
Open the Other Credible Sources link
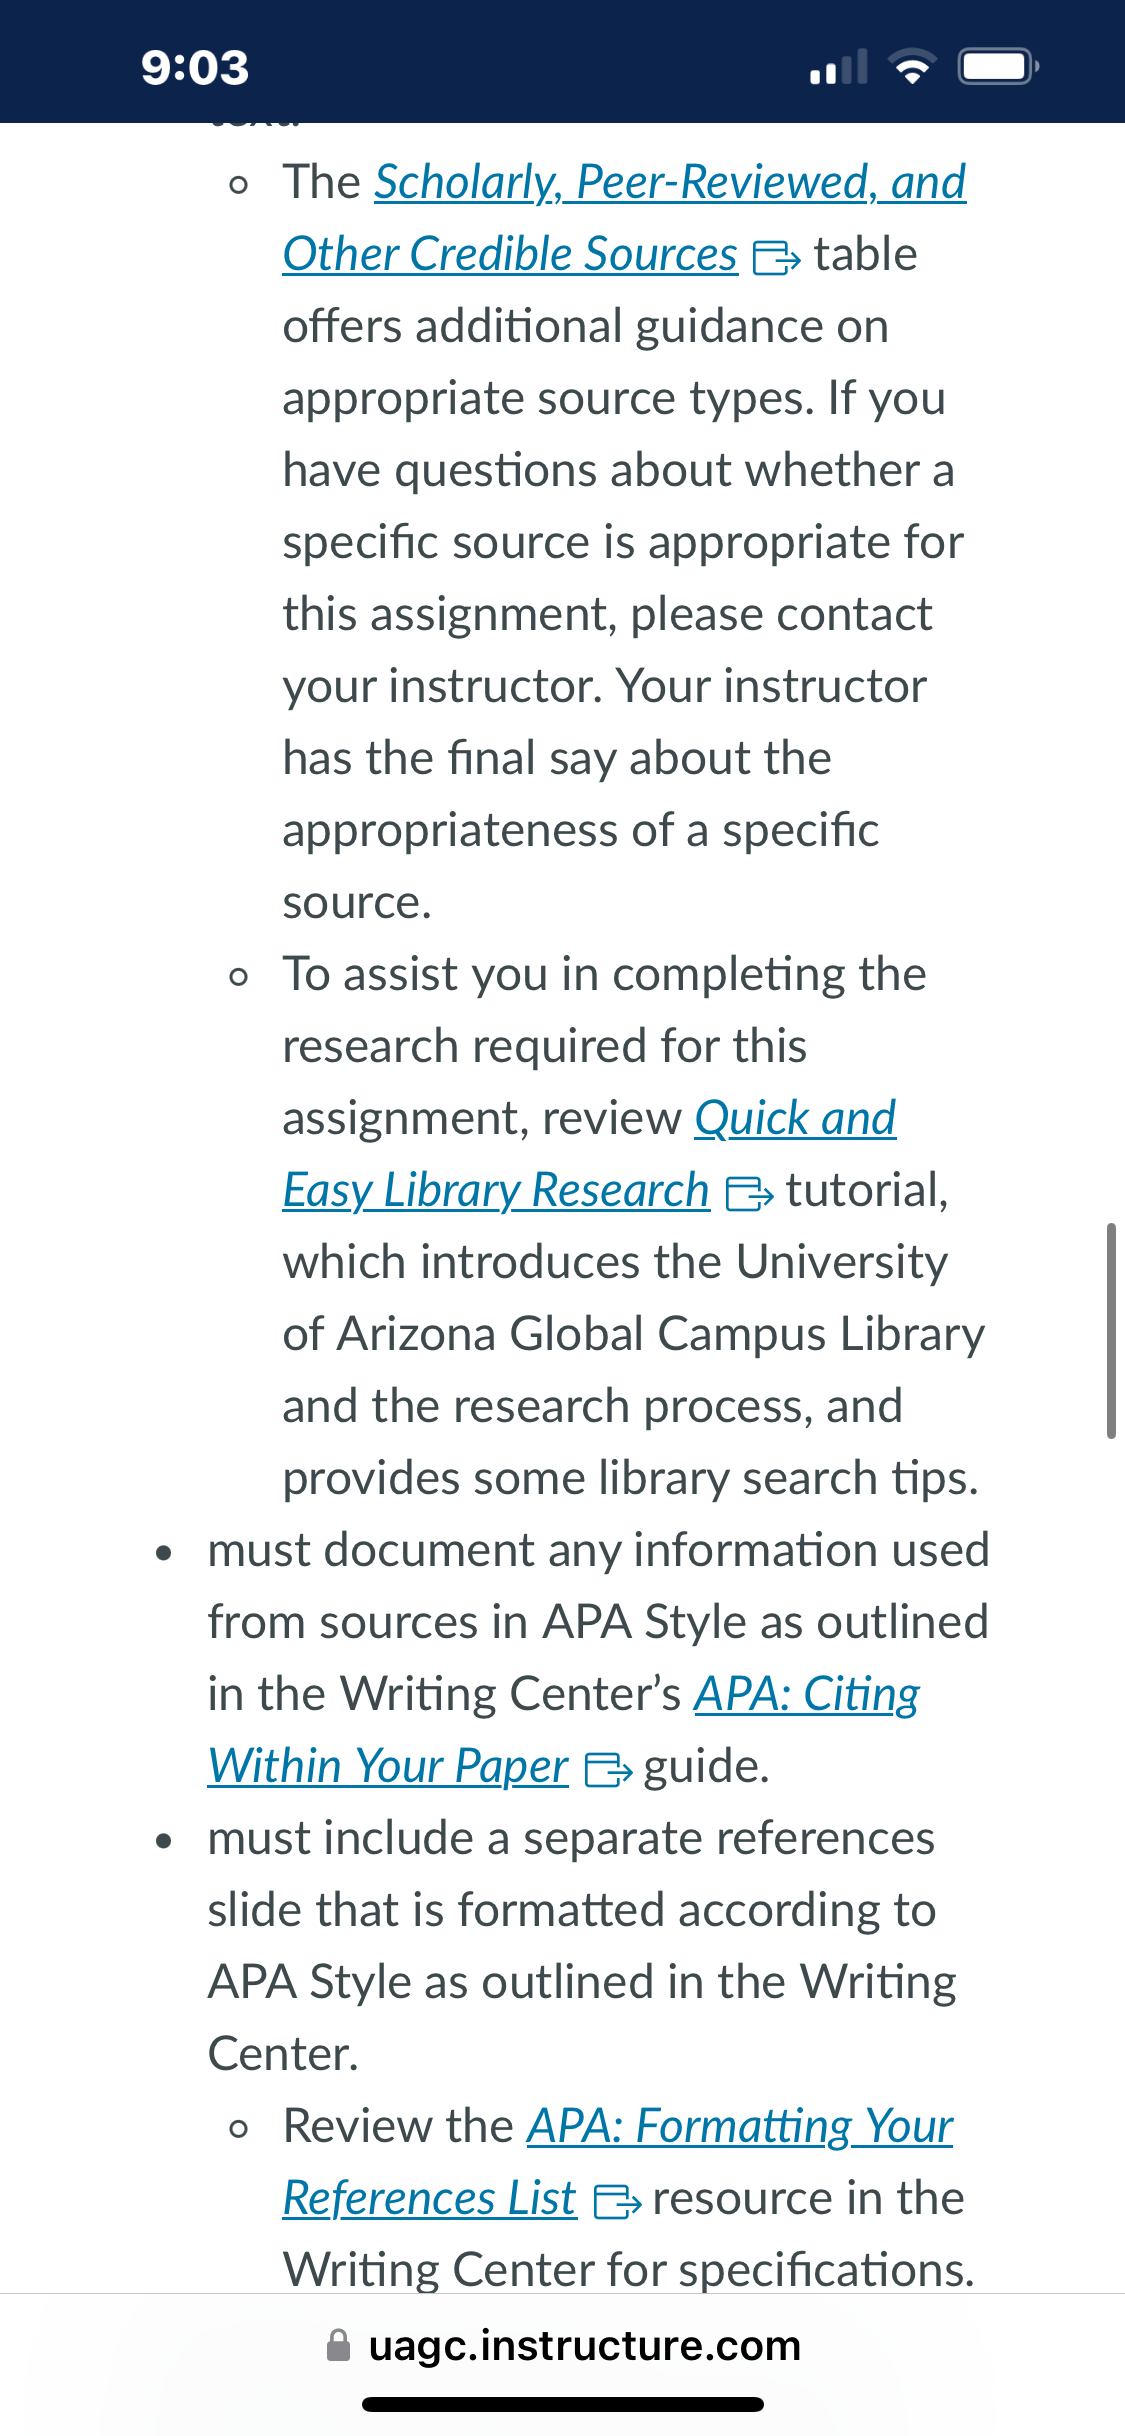510,255
